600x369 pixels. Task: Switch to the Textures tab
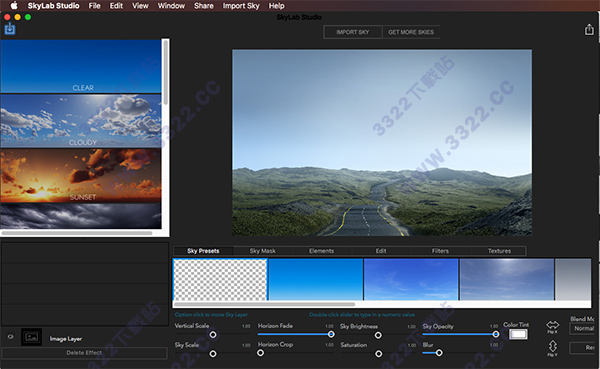point(499,251)
